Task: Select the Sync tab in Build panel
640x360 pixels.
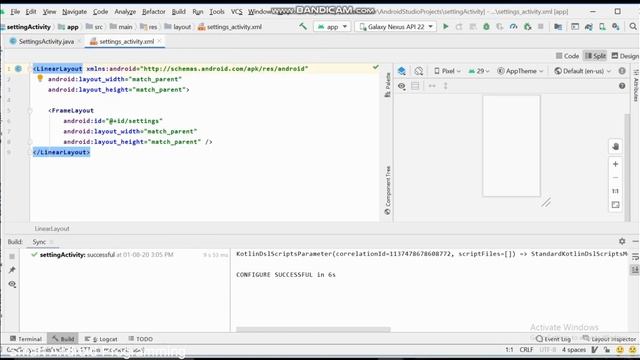Action: click(39, 242)
